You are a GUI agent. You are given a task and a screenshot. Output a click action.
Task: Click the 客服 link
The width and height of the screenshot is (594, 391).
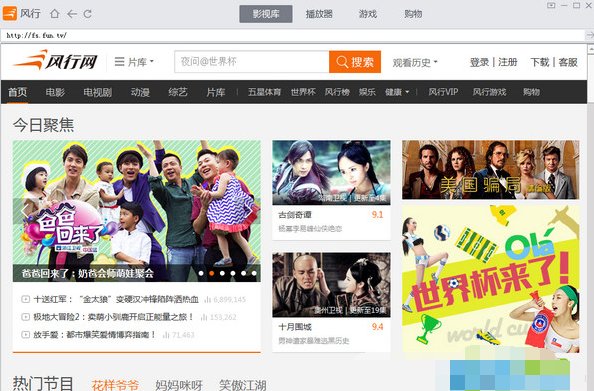tap(568, 62)
